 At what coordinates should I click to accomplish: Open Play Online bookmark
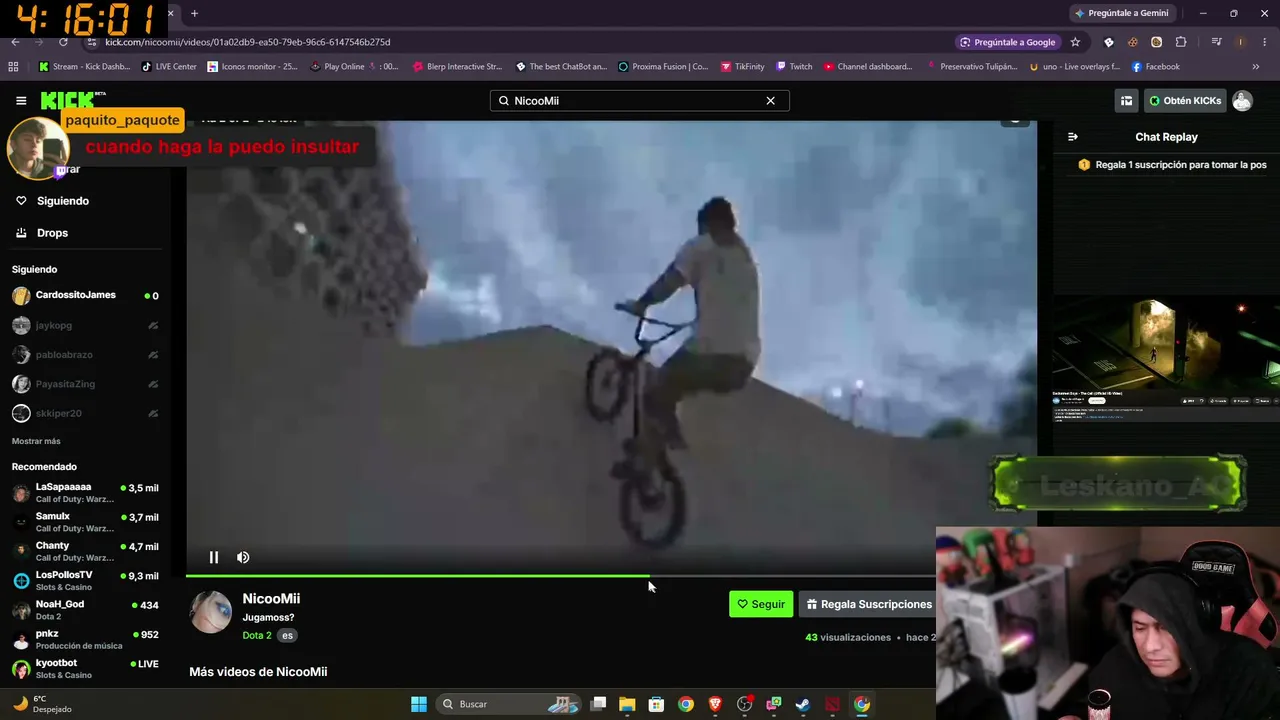[x=354, y=67]
